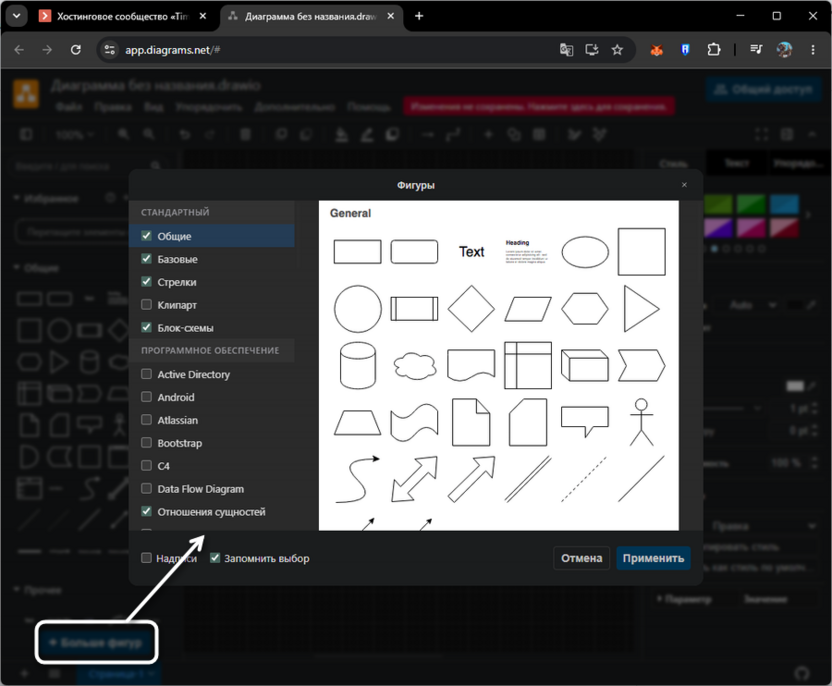
Task: Open the Помощь menu in draw.io
Action: click(369, 107)
